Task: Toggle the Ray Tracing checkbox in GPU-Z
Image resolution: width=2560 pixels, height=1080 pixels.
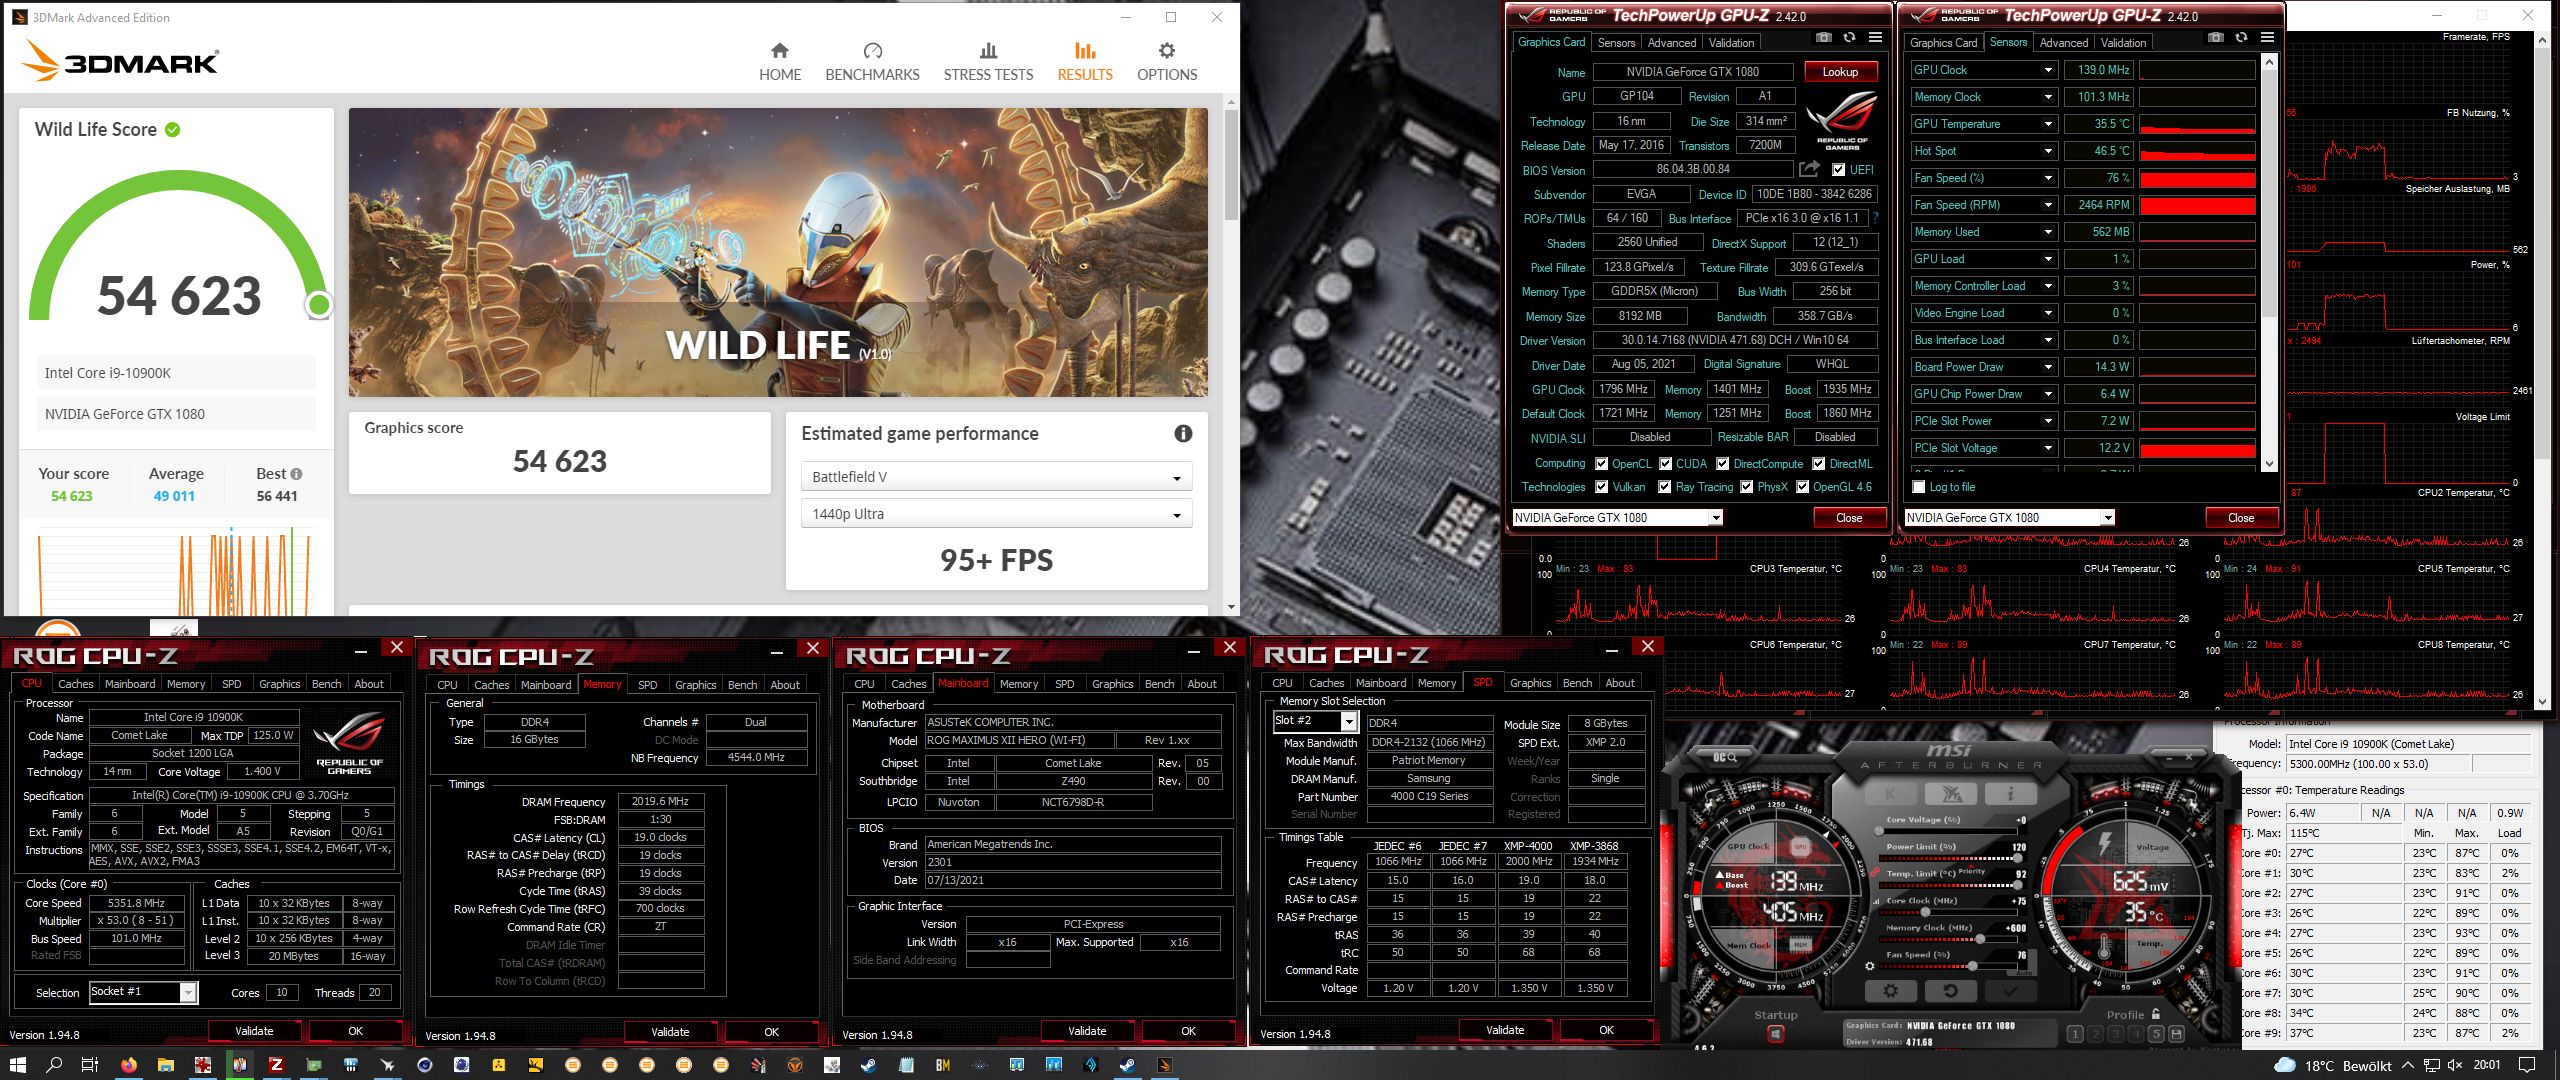Action: pyautogui.click(x=1664, y=487)
